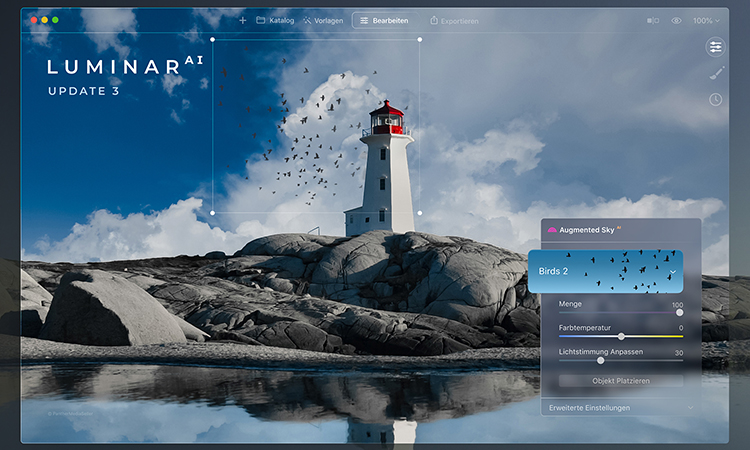Image resolution: width=750 pixels, height=450 pixels.
Task: Click the Farbtemperatur slider handle
Action: coord(621,336)
